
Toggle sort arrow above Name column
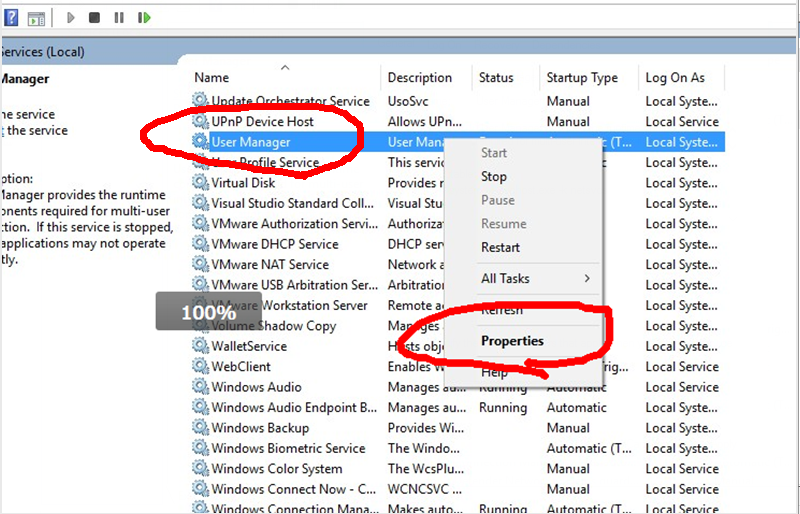(x=285, y=67)
